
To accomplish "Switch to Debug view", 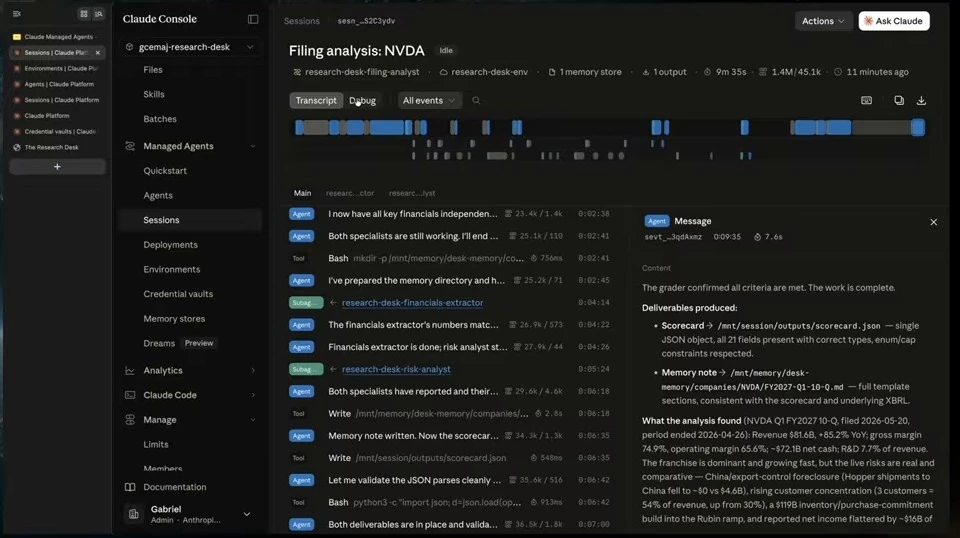I will pyautogui.click(x=362, y=100).
